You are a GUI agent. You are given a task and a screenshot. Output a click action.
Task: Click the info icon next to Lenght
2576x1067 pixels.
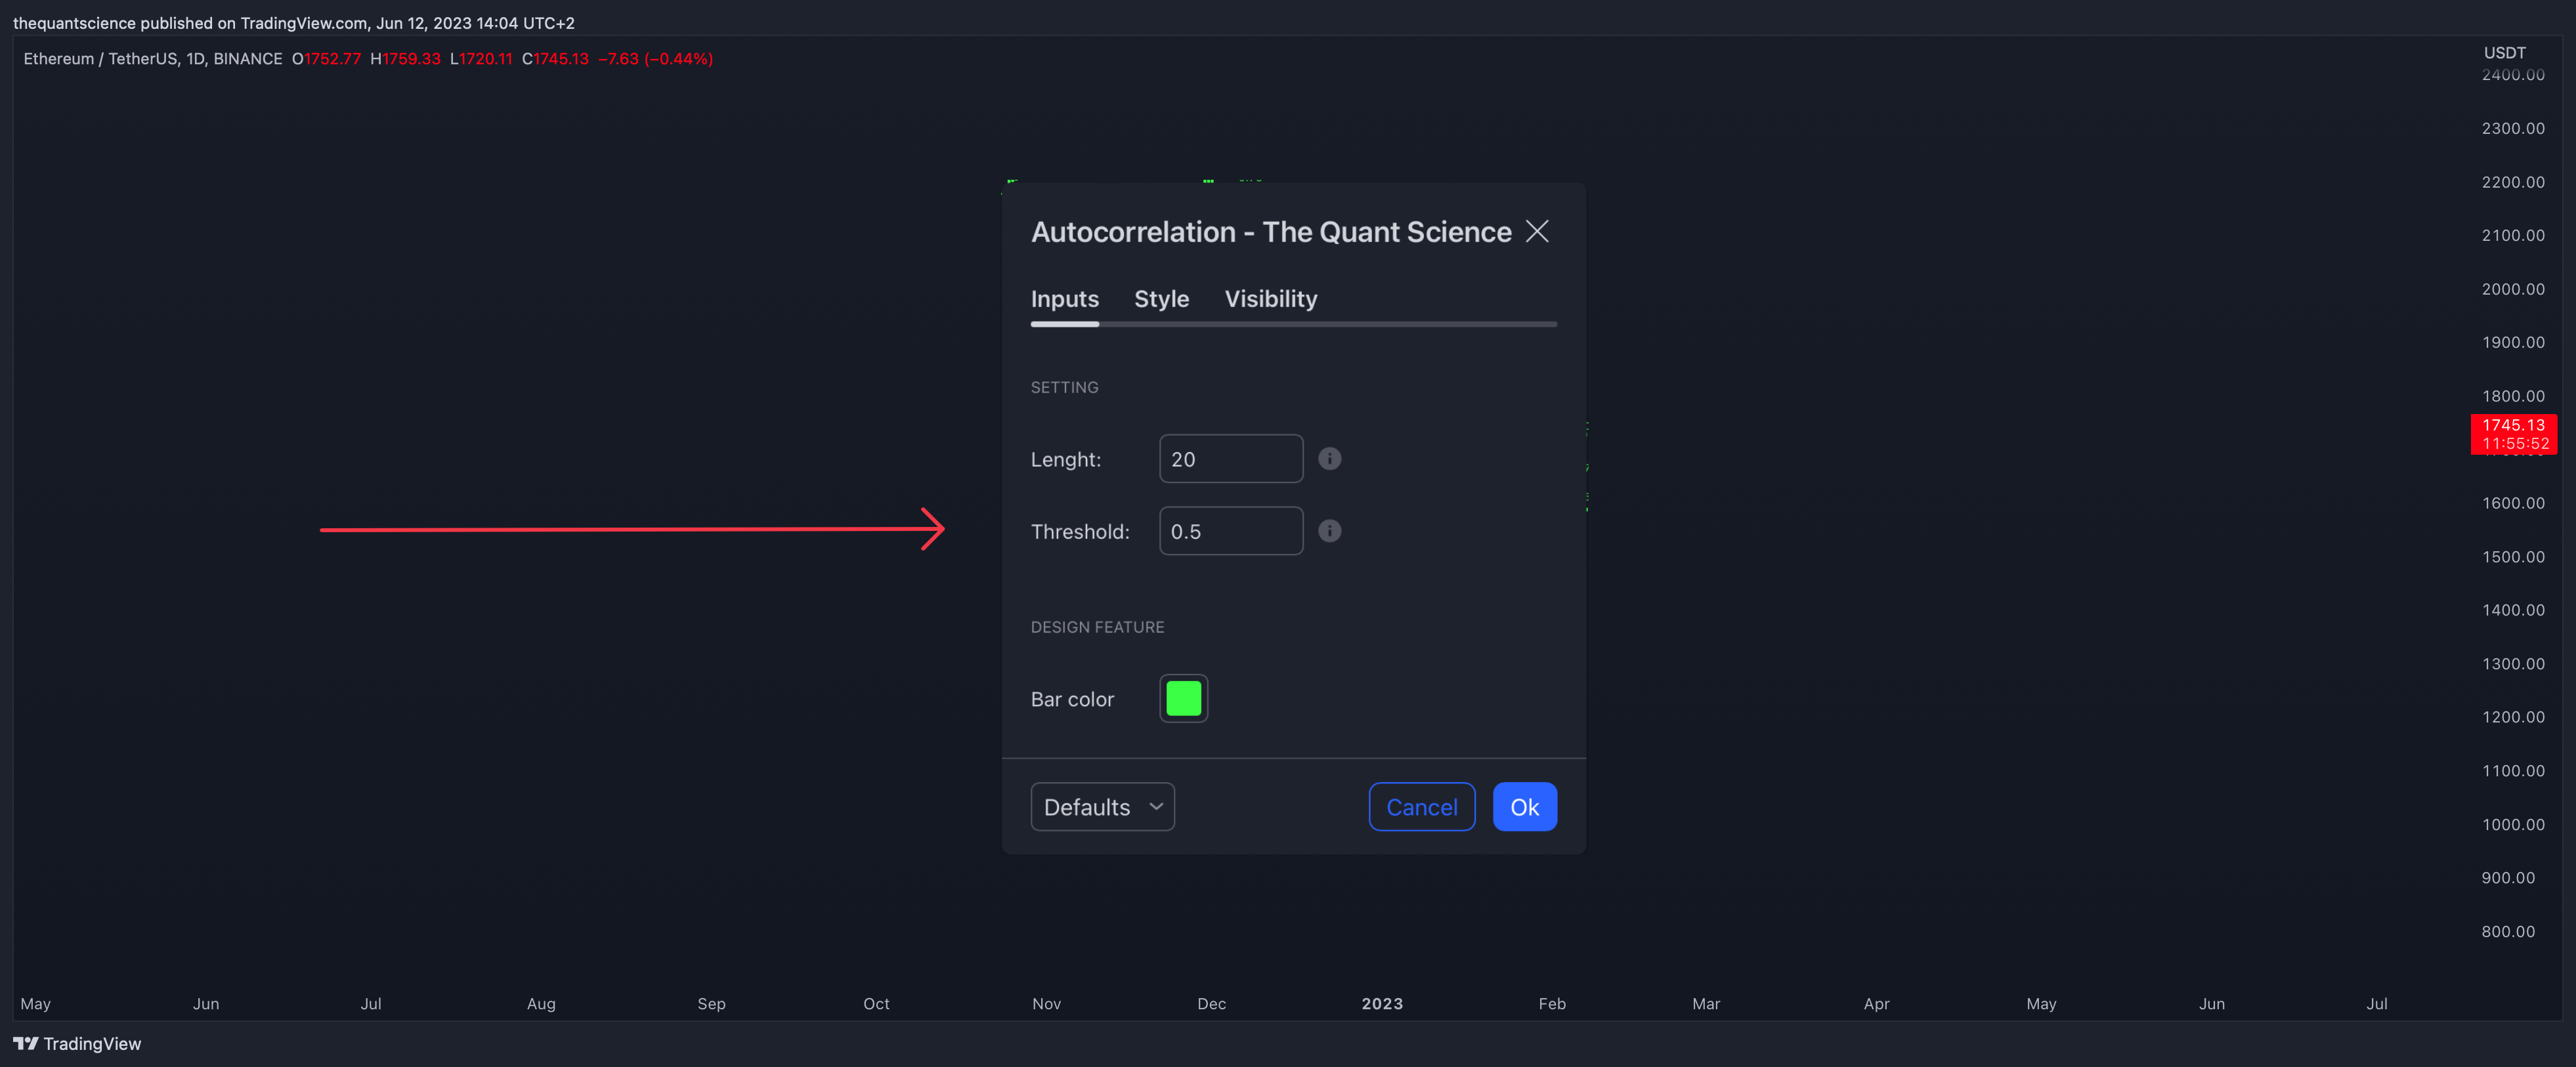click(x=1329, y=459)
